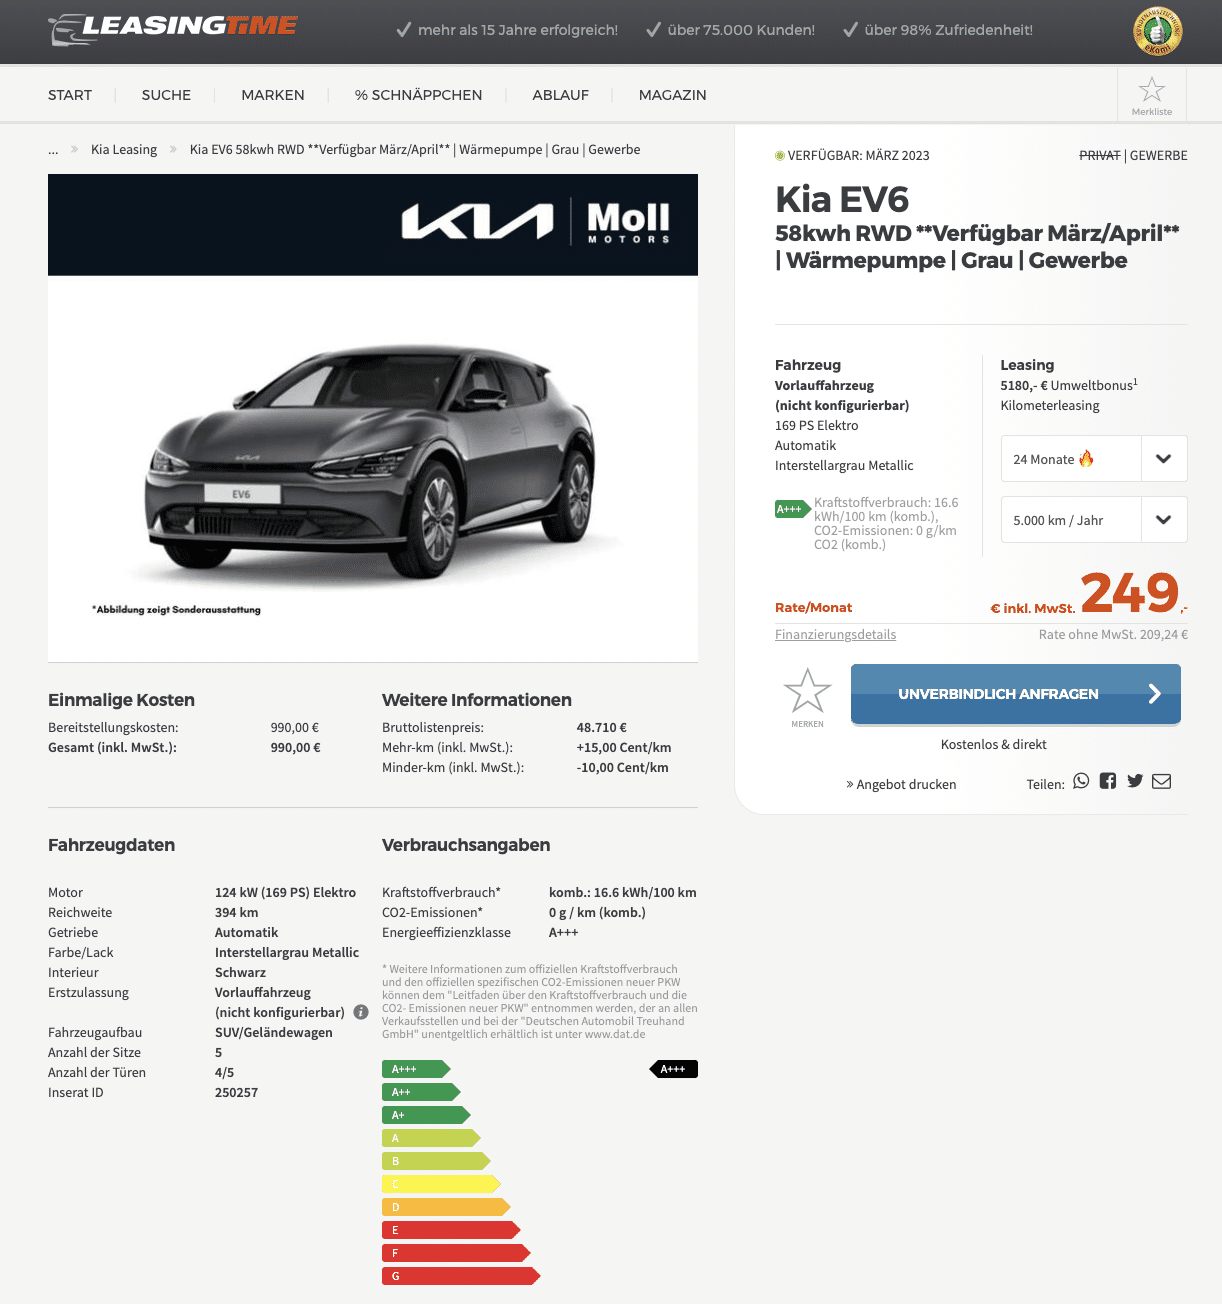
Task: Open the 5.000 km / Jahr dropdown
Action: (x=1094, y=520)
